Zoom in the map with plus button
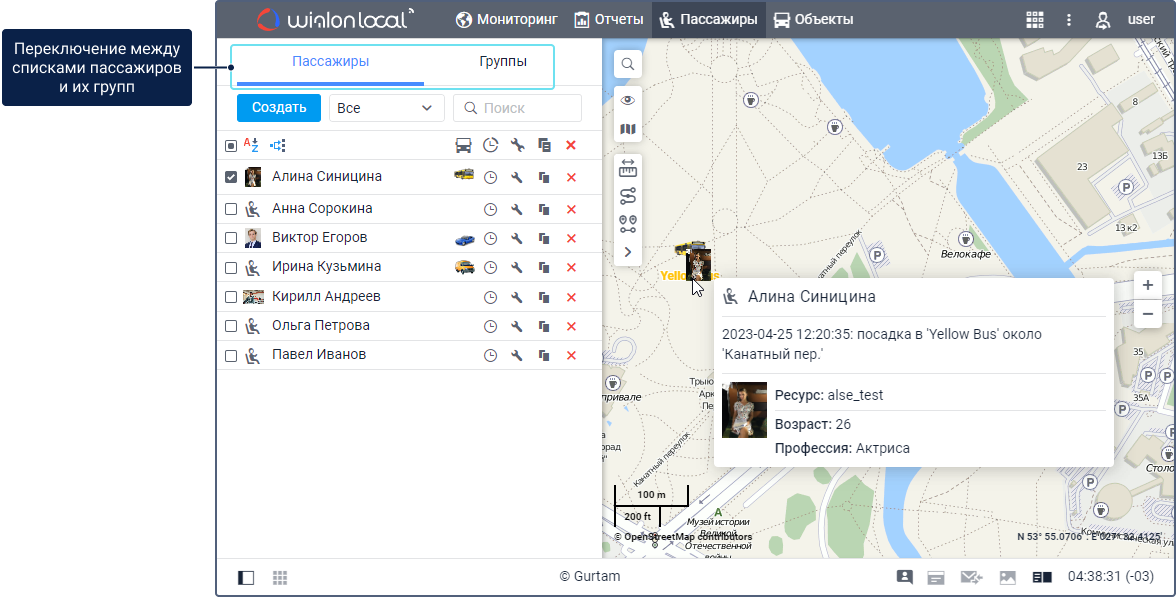This screenshot has width=1176, height=597. (1148, 284)
